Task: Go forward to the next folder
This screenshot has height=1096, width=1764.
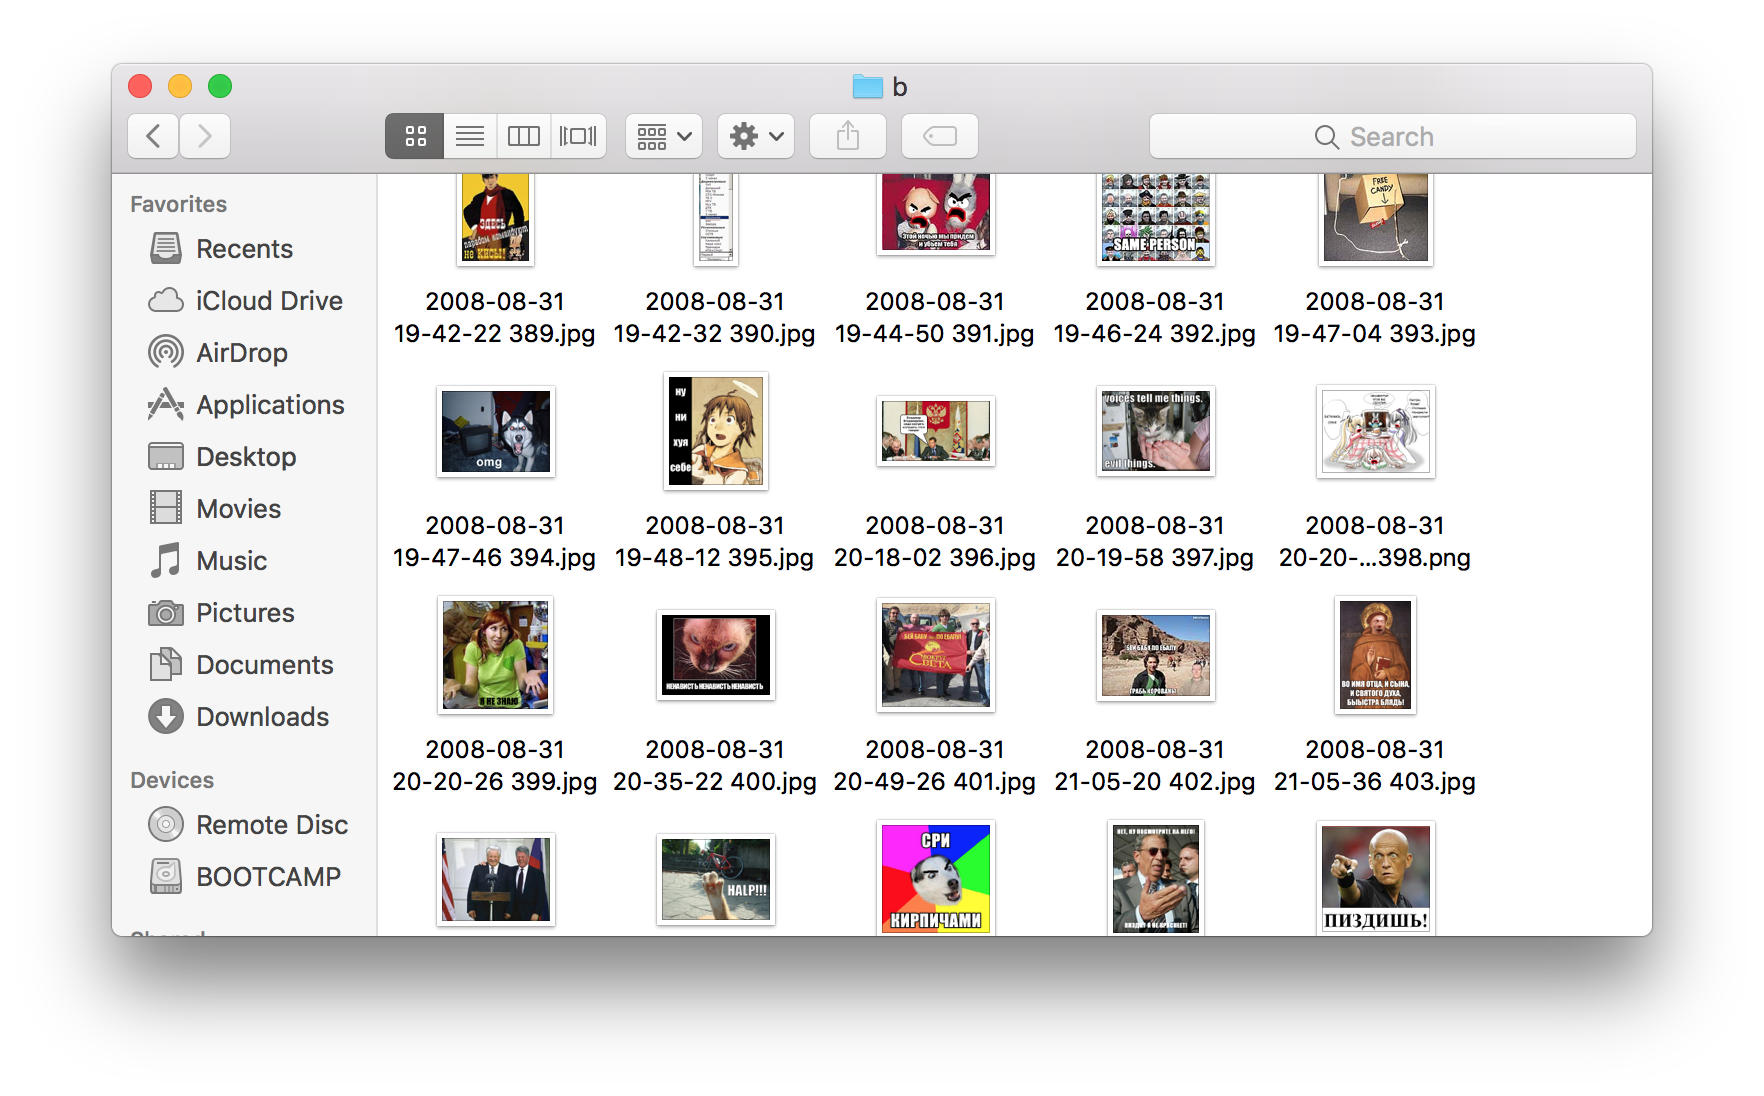Action: 205,136
